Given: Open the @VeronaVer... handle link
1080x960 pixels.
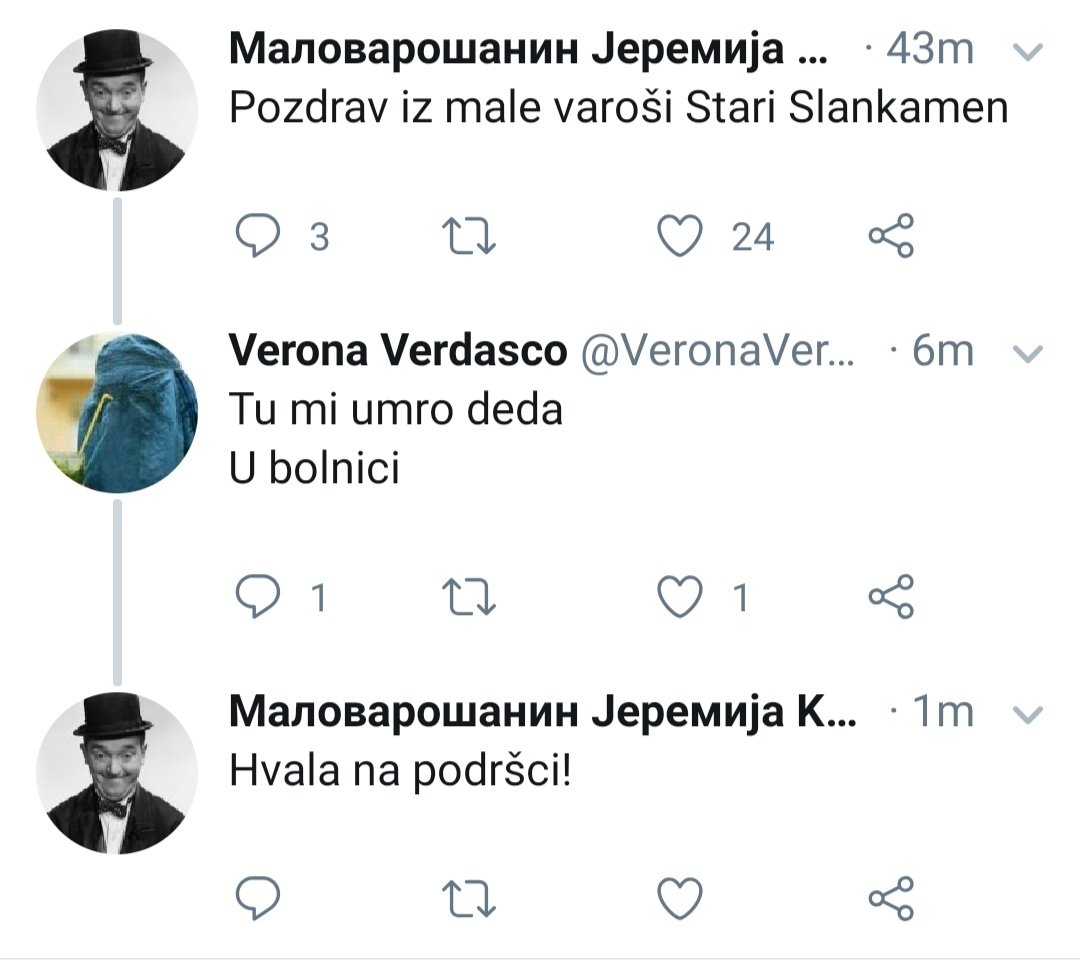Looking at the screenshot, I should coord(715,351).
